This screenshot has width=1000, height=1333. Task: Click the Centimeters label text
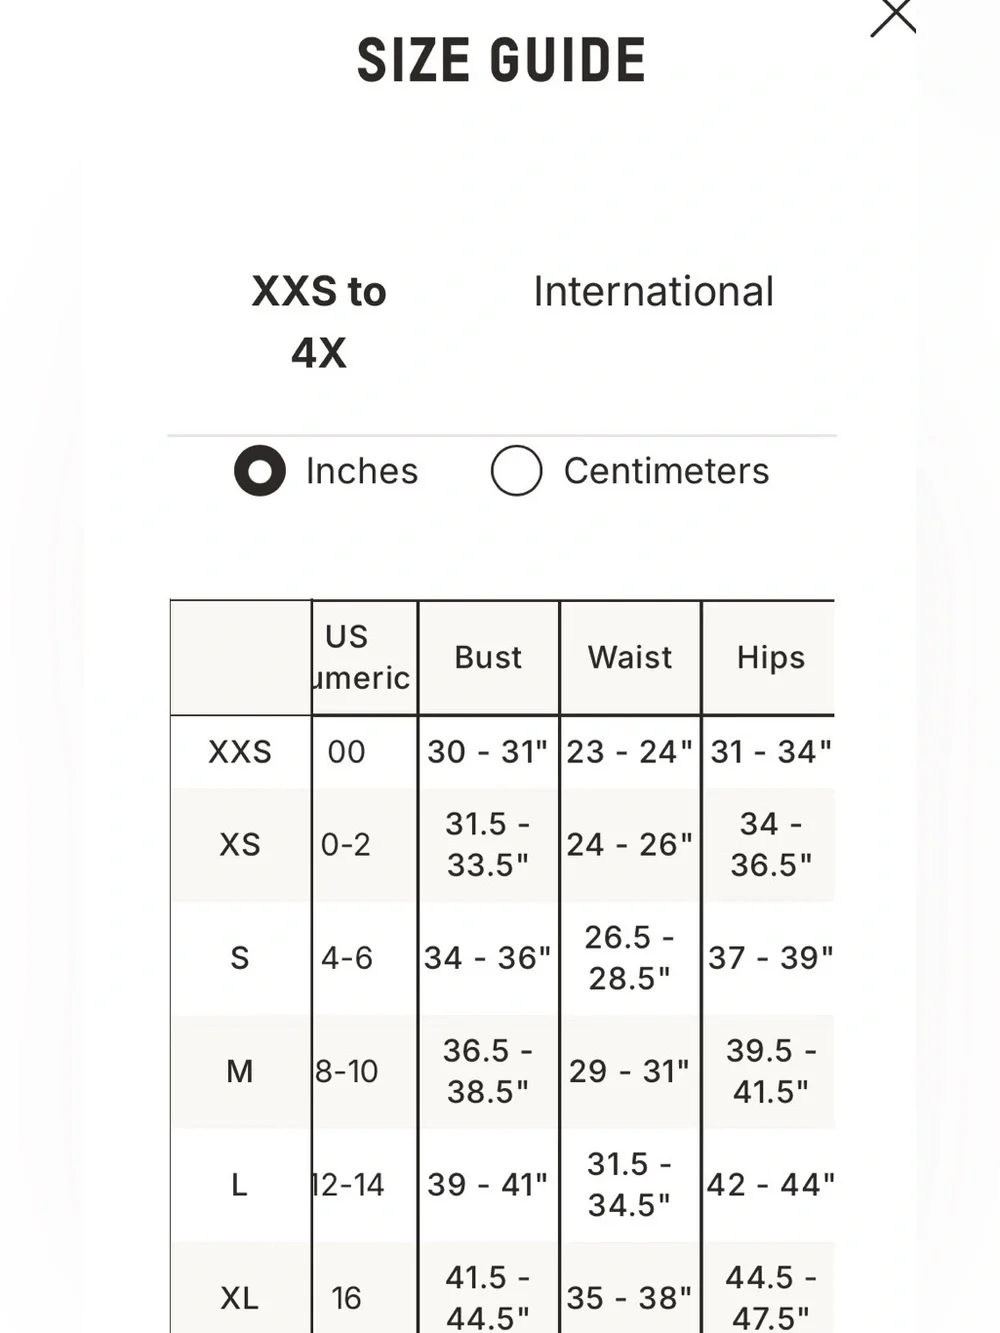click(x=666, y=471)
